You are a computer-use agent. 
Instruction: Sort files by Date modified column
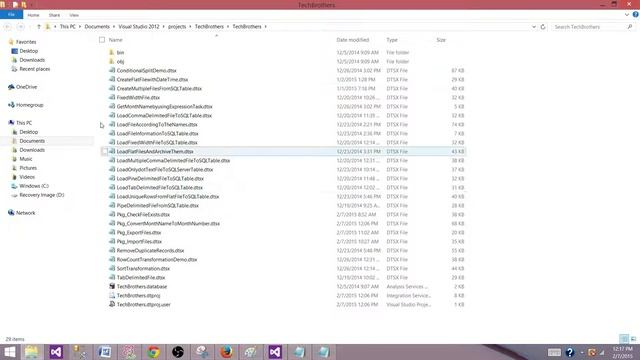pyautogui.click(x=353, y=40)
